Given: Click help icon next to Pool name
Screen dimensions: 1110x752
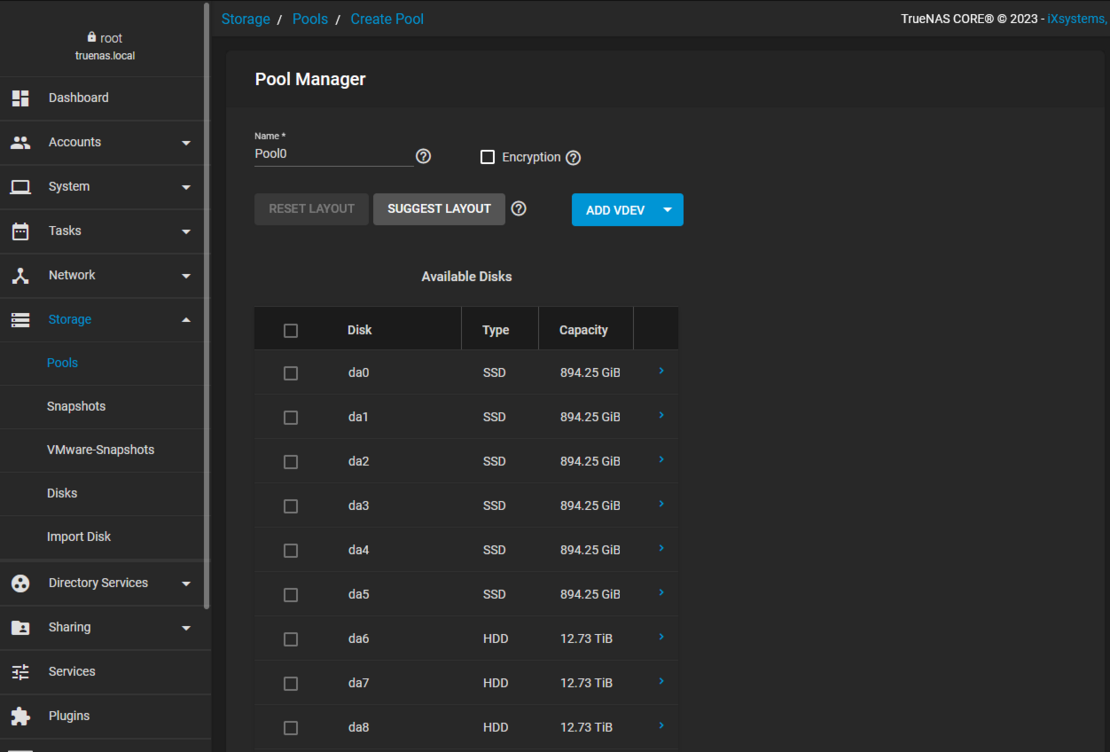Looking at the screenshot, I should 423,156.
